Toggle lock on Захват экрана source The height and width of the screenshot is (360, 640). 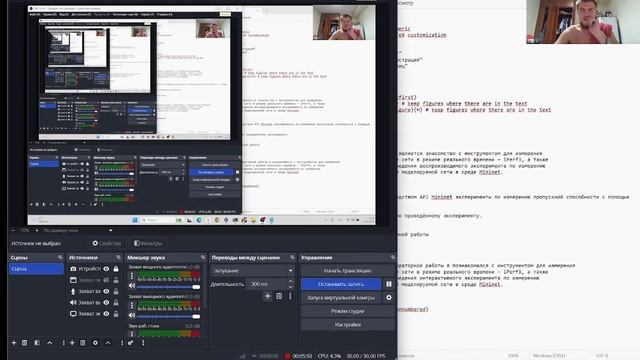(116, 313)
